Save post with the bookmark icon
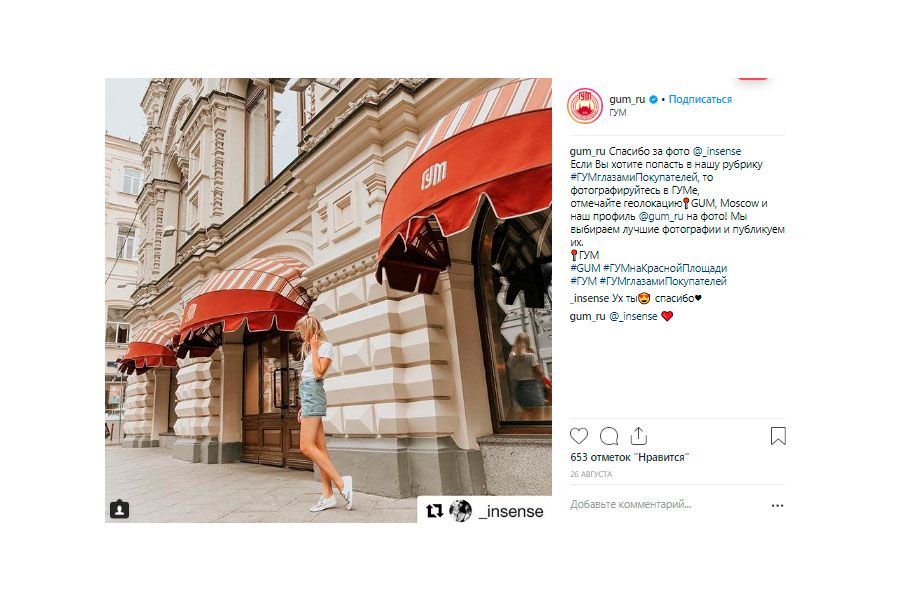900x600 pixels. pos(778,436)
